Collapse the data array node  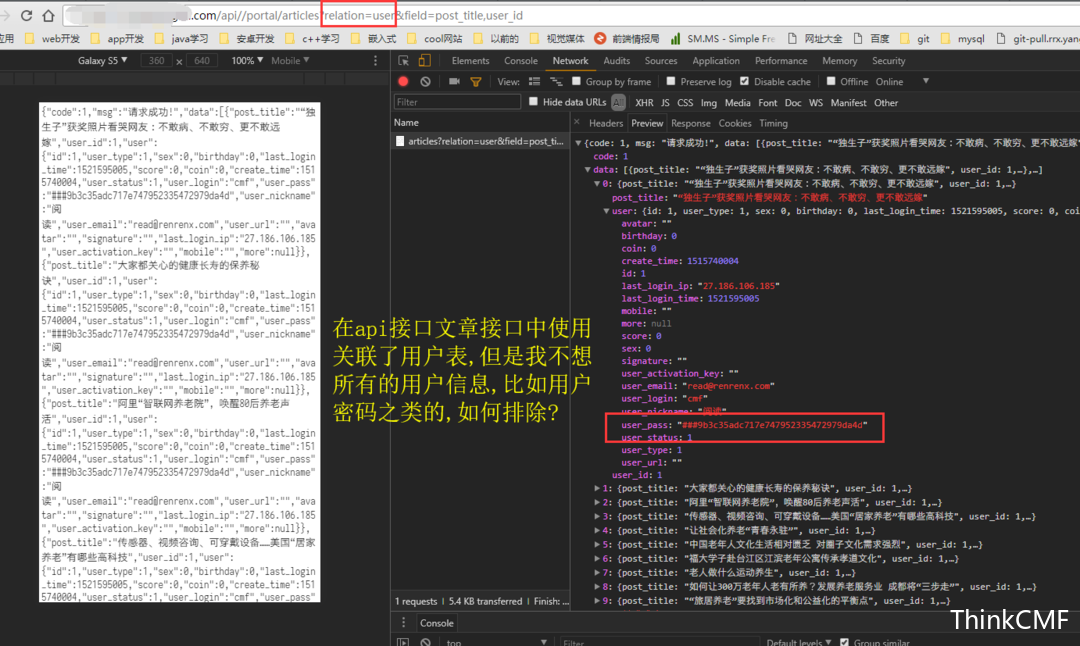click(588, 169)
